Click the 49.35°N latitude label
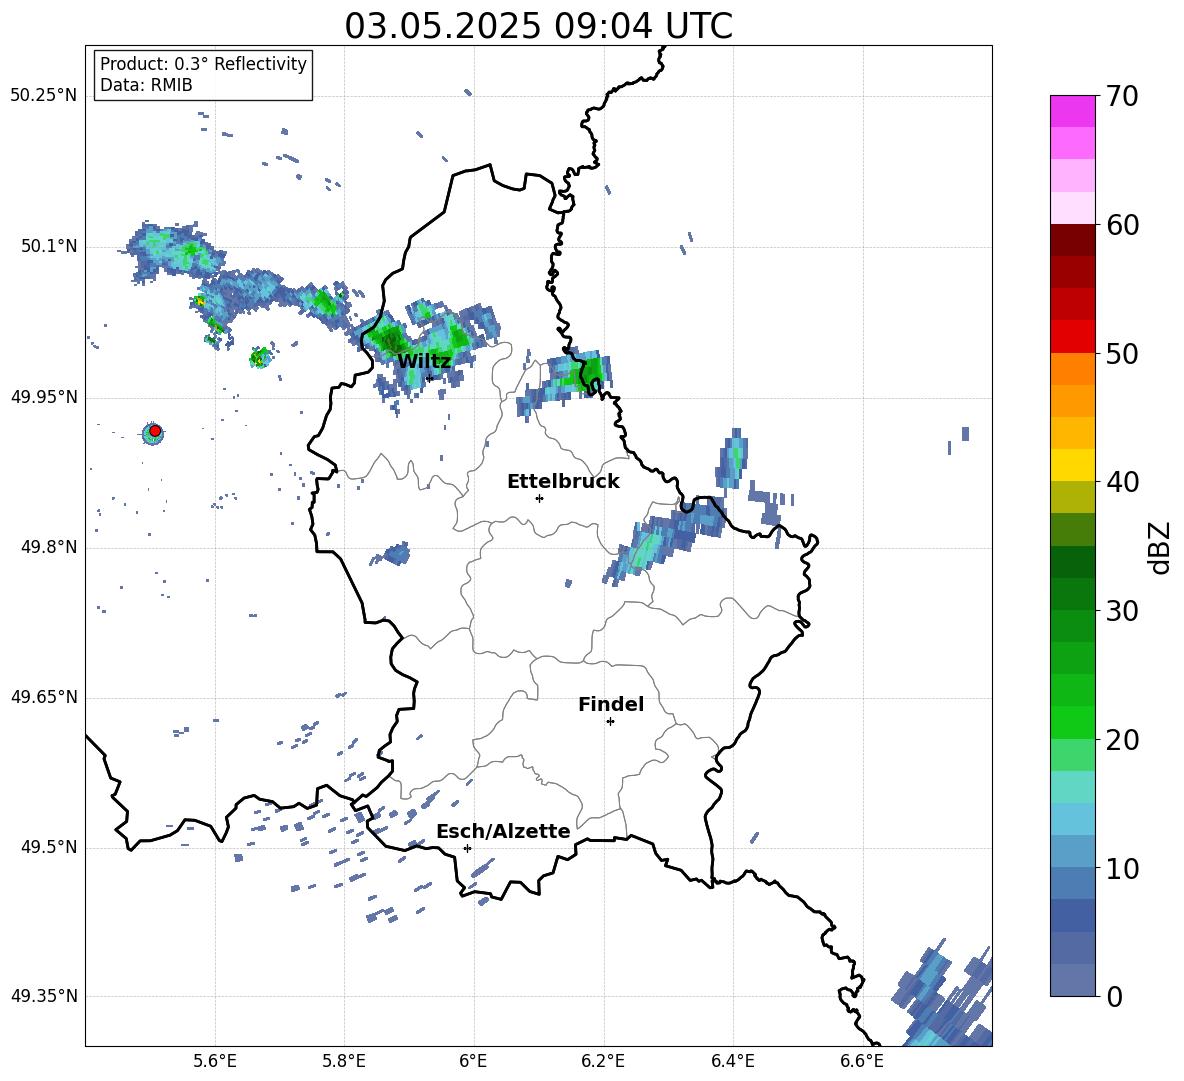1184x1081 pixels. (44, 996)
